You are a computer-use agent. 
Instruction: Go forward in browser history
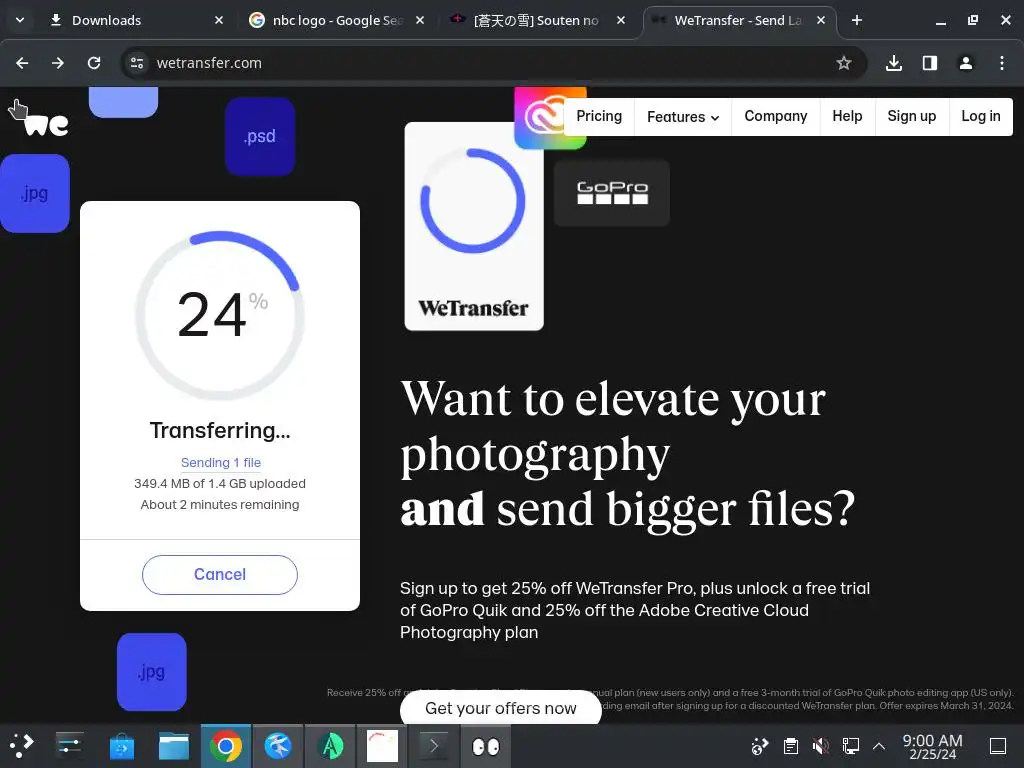(58, 63)
